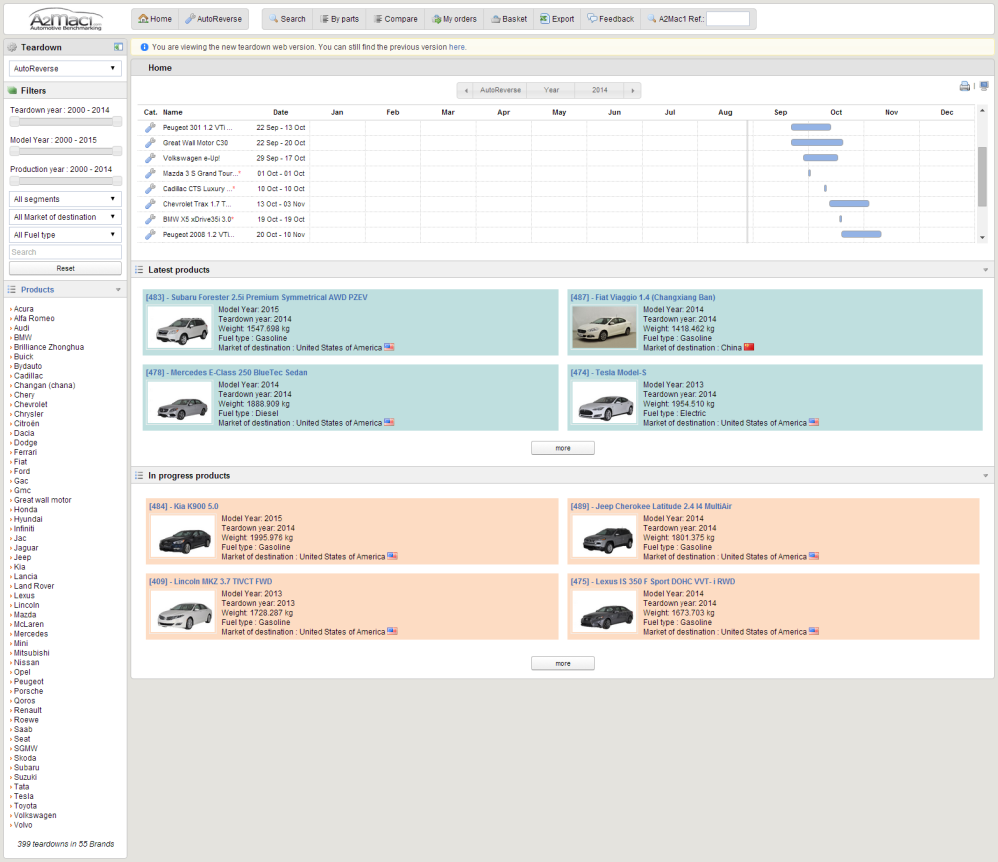Click the wrench icon for Great Wall Motor C30
The width and height of the screenshot is (998, 862).
(150, 143)
